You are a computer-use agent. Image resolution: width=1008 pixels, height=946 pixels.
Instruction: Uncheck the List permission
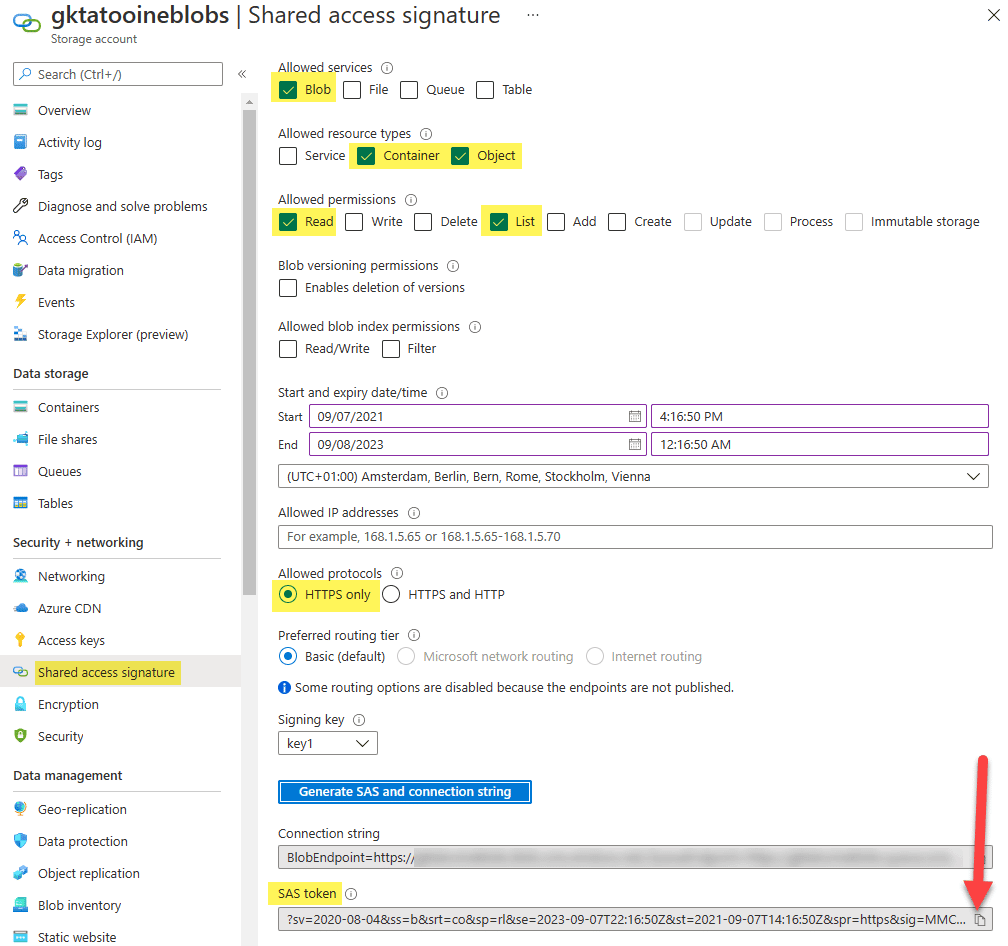(x=499, y=222)
